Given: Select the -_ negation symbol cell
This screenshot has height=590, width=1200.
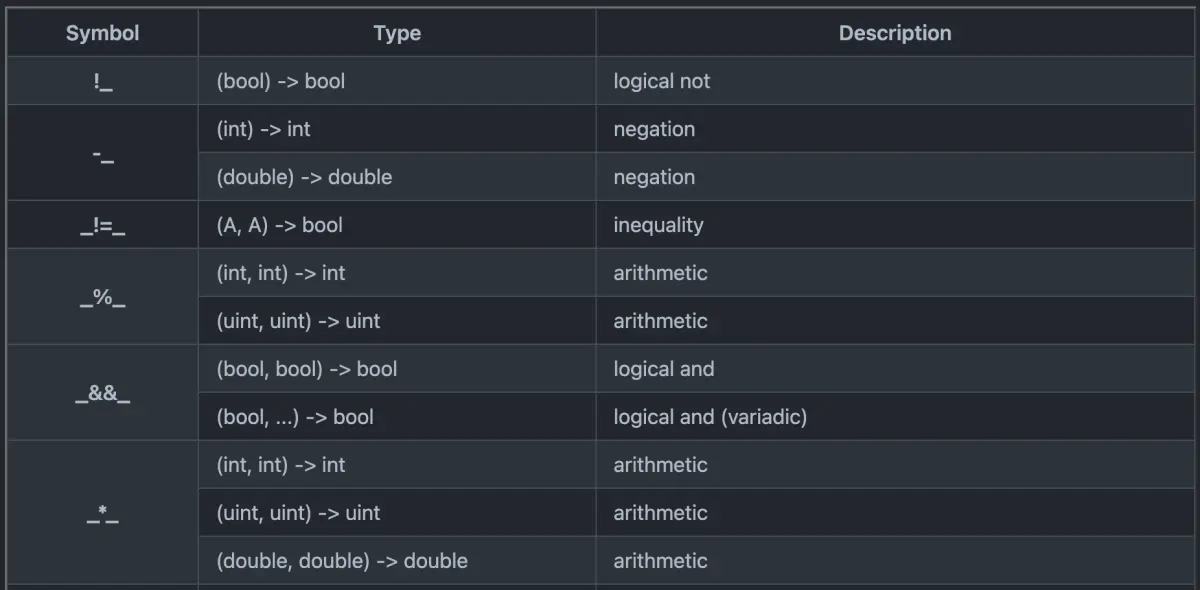Looking at the screenshot, I should pyautogui.click(x=102, y=153).
